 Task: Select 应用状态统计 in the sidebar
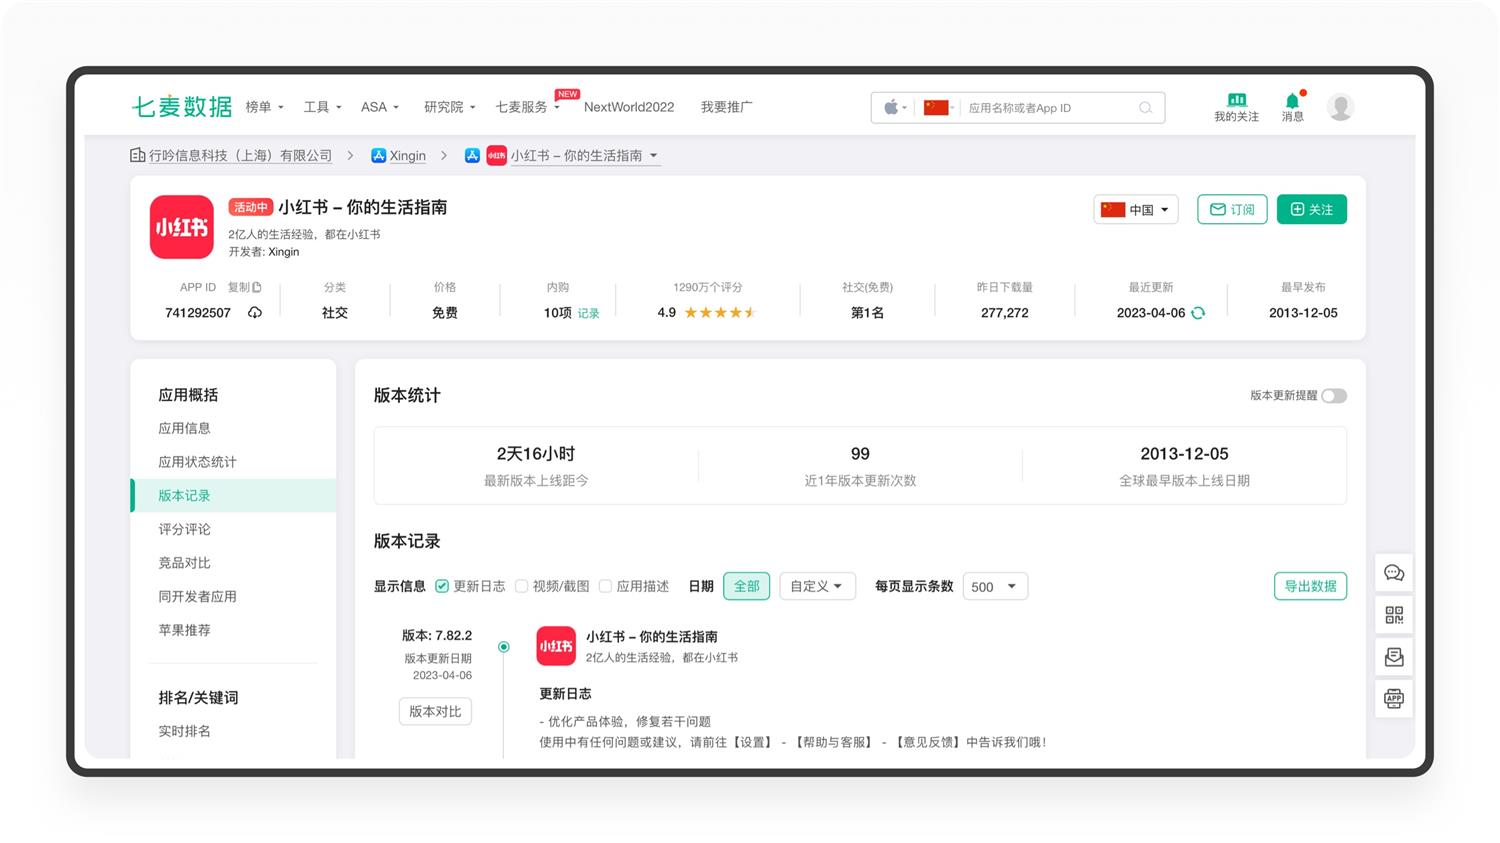[x=197, y=462]
